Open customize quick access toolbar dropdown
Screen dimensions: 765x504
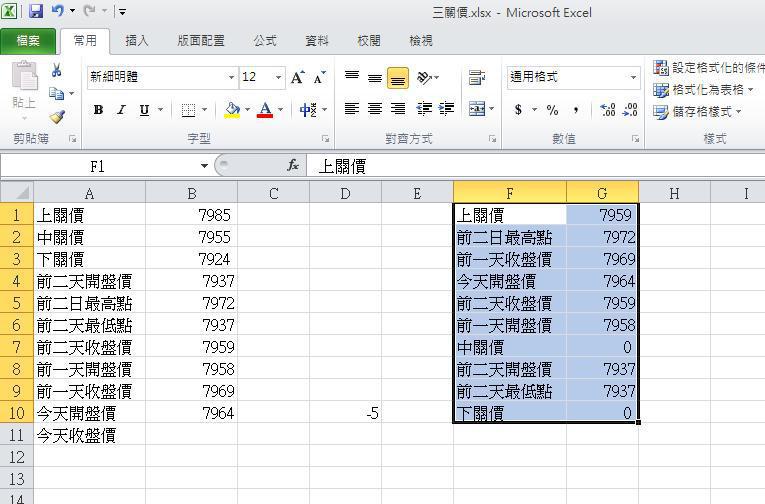click(122, 11)
